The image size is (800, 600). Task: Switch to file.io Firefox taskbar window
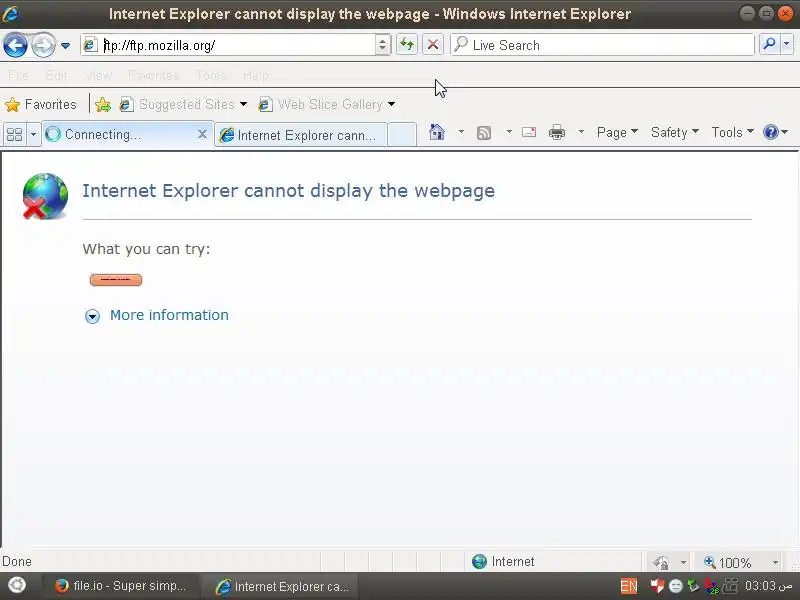click(x=121, y=586)
